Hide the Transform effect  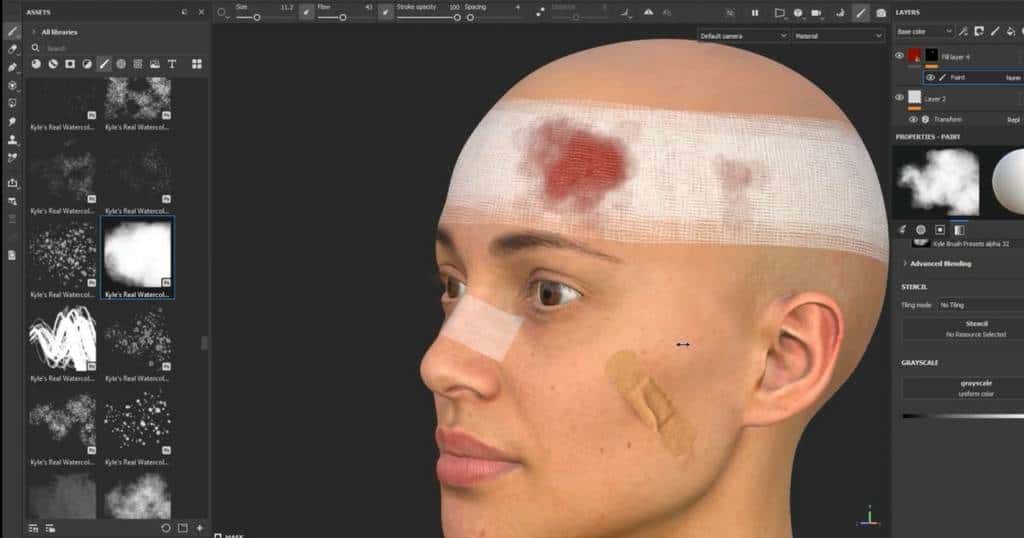click(913, 119)
